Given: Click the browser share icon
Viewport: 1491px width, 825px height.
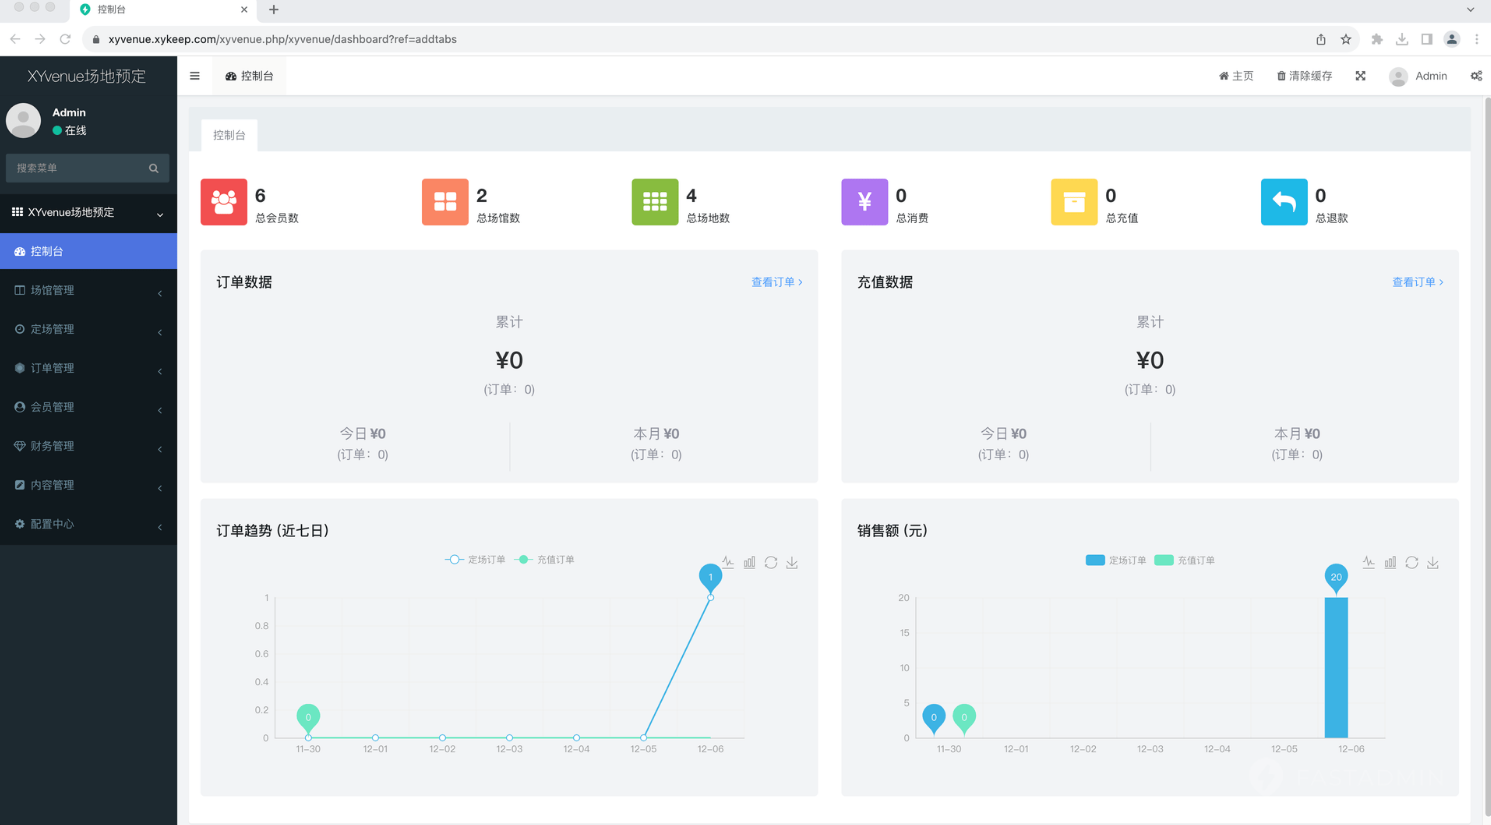Looking at the screenshot, I should [1321, 39].
